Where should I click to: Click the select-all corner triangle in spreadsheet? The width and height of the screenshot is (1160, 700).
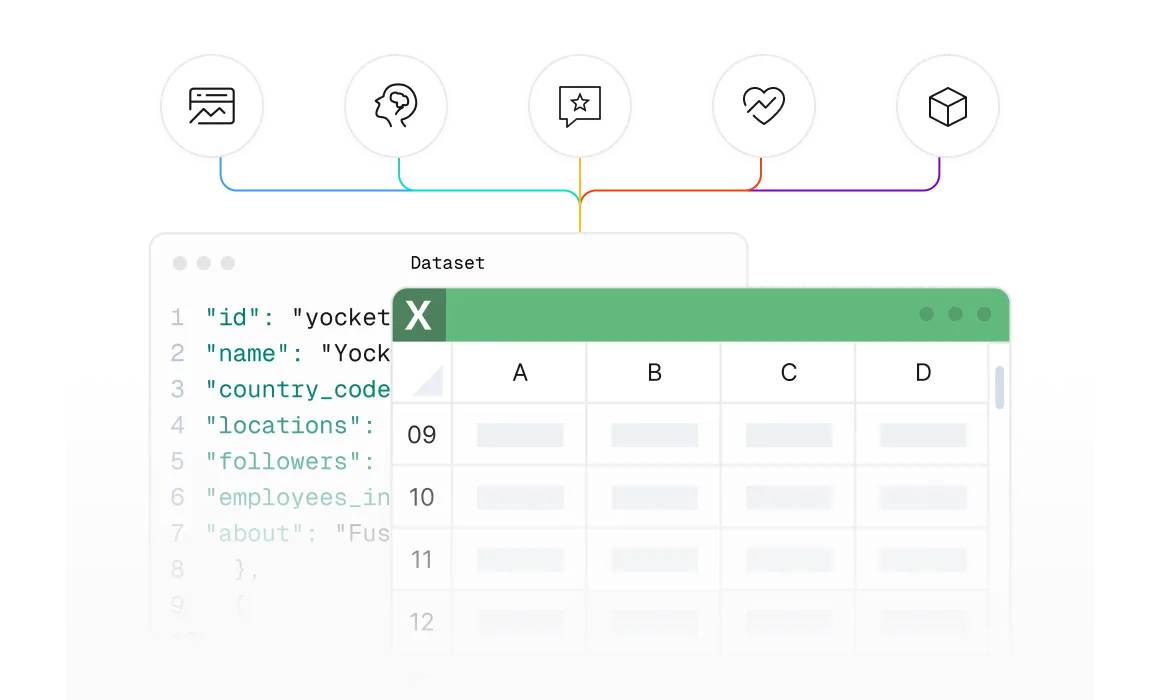point(427,381)
